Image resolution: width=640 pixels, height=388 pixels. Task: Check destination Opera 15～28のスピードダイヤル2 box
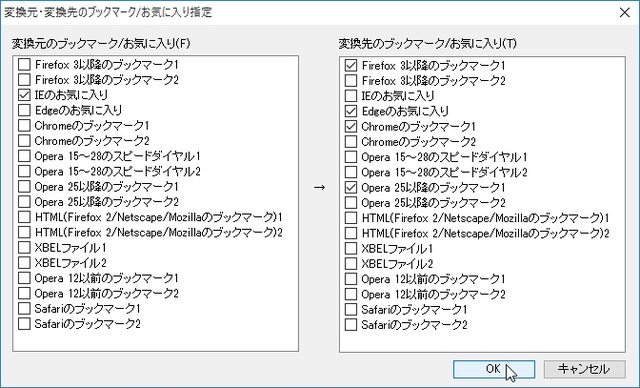351,172
